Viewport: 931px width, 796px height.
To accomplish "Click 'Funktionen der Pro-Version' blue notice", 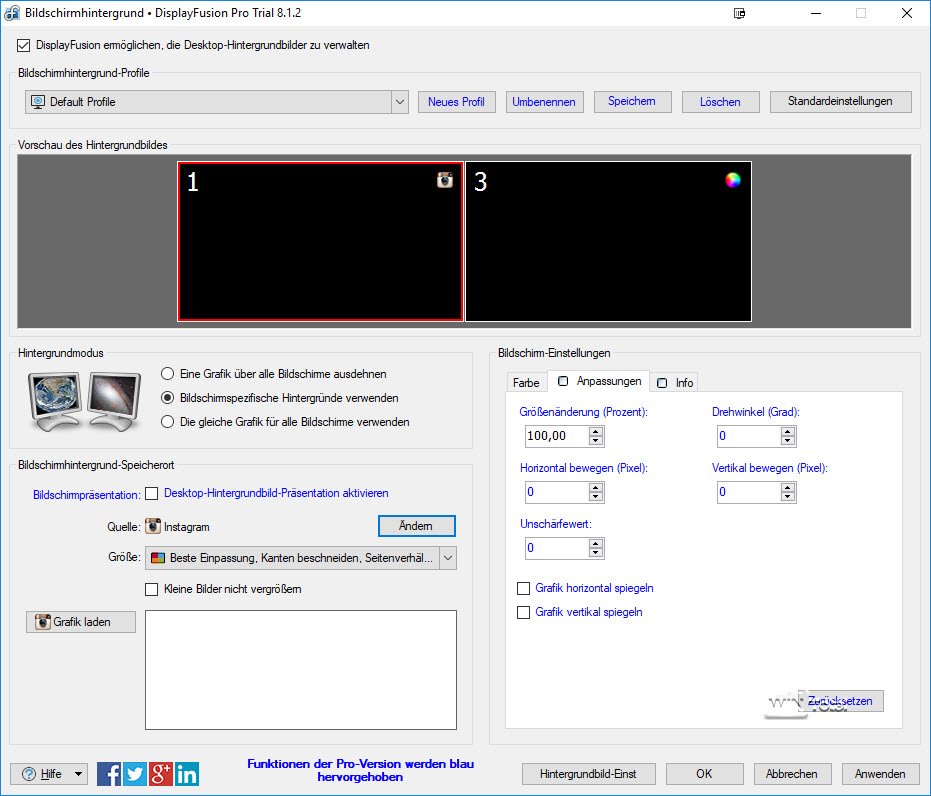I will tap(360, 770).
